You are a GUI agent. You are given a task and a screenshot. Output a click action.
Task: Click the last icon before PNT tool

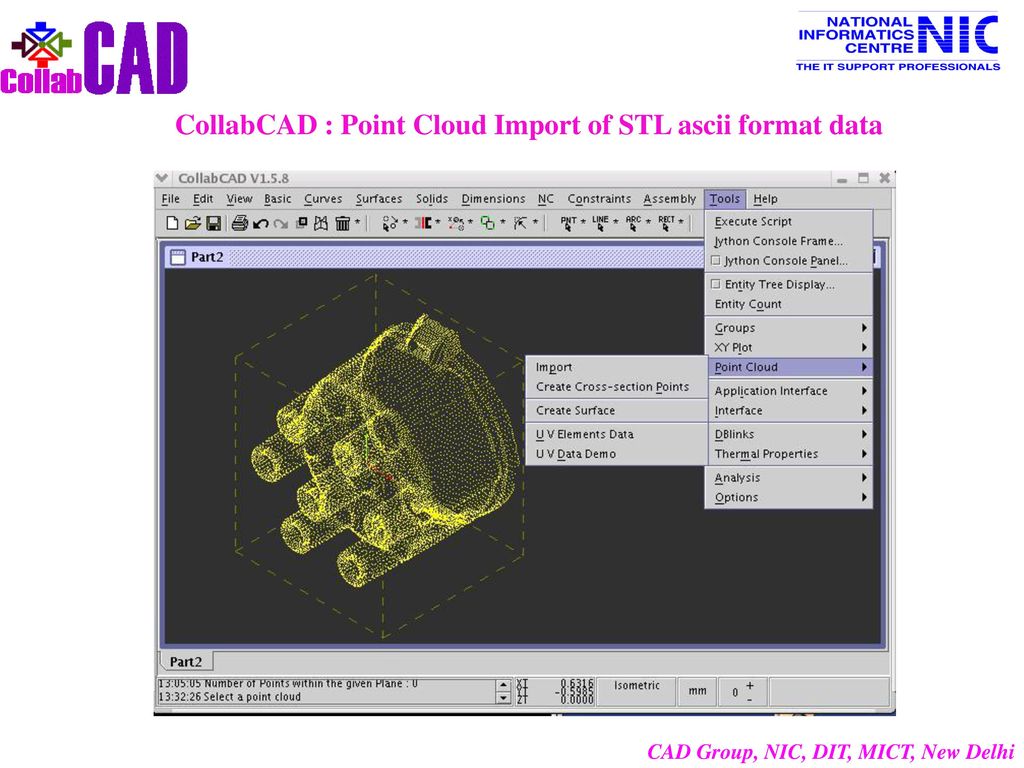pos(520,223)
